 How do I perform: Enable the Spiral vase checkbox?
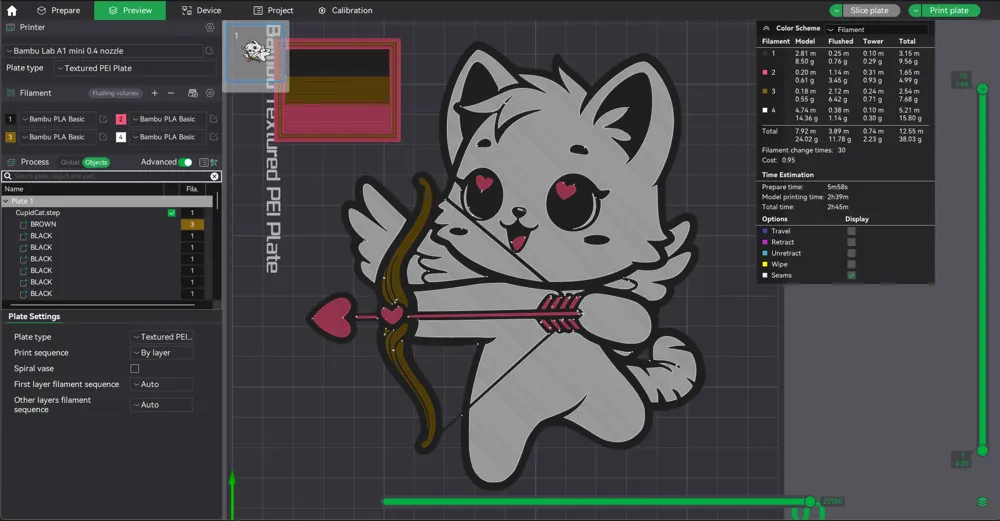click(x=135, y=369)
